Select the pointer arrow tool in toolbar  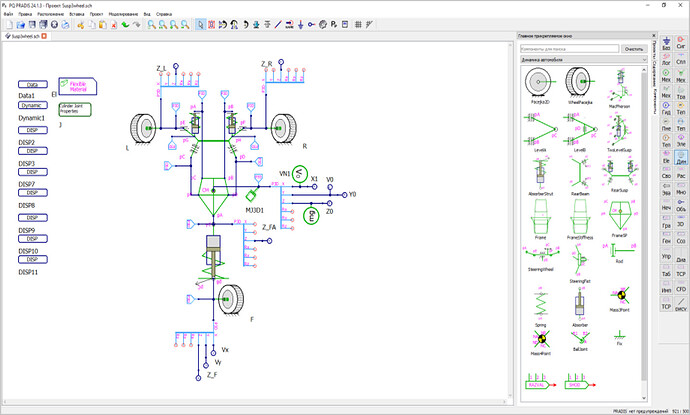point(200,25)
